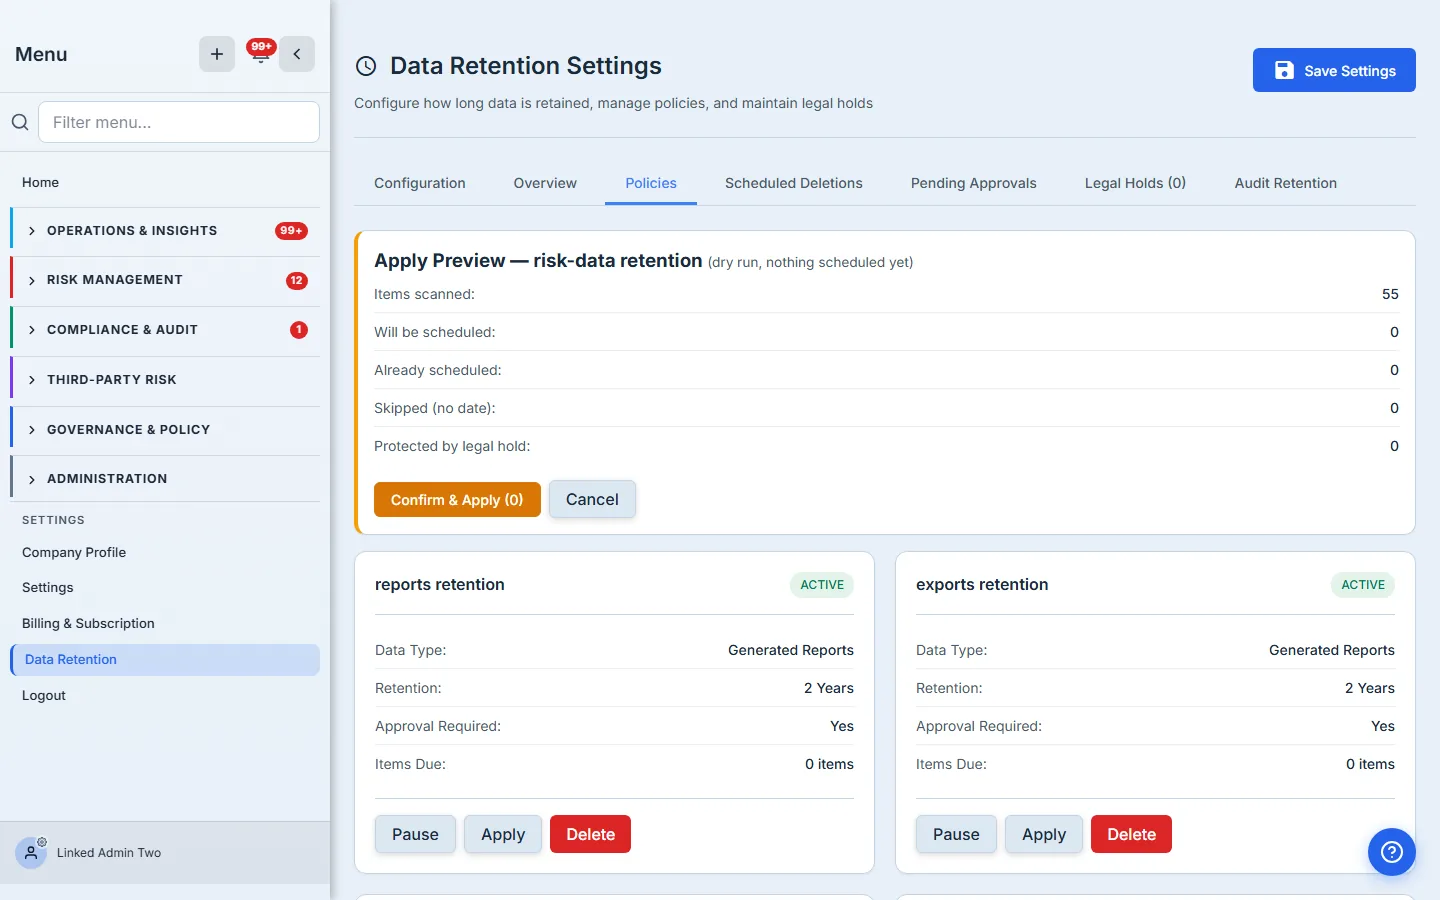Click the plus icon next to Menu
Image resolution: width=1440 pixels, height=900 pixels.
(217, 54)
